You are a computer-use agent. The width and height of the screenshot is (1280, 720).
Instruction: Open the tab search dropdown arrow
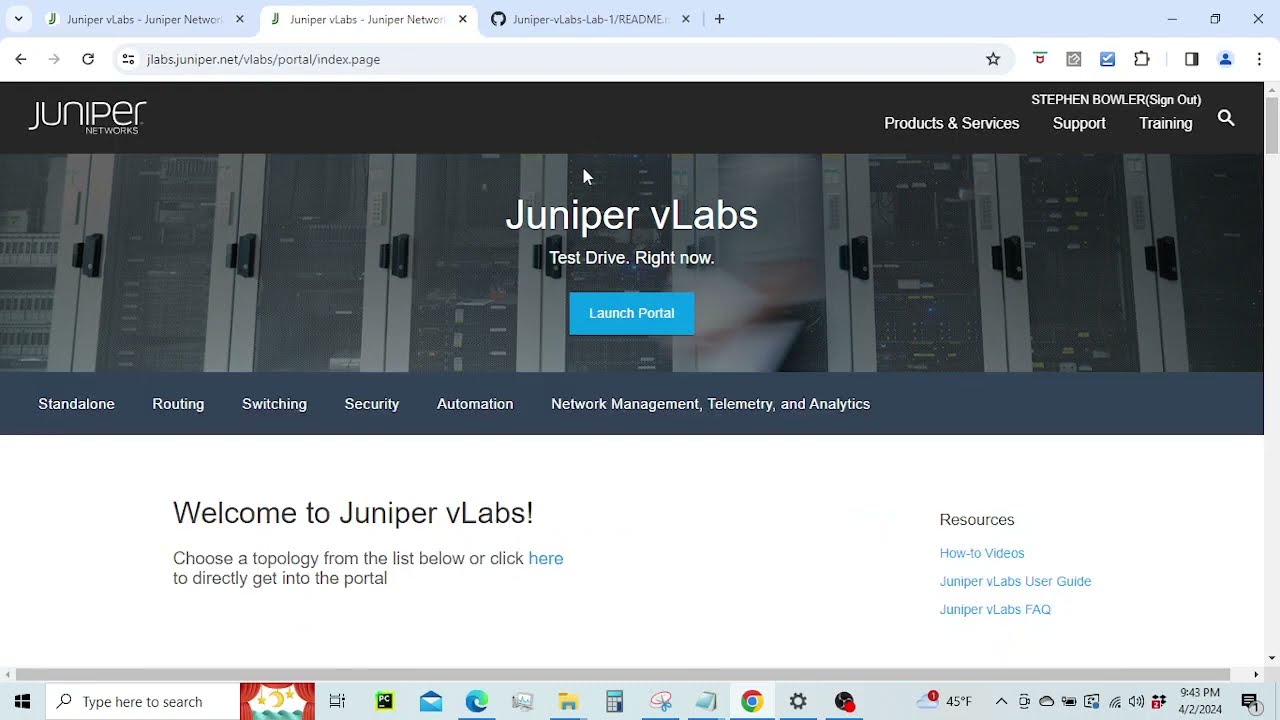(18, 19)
